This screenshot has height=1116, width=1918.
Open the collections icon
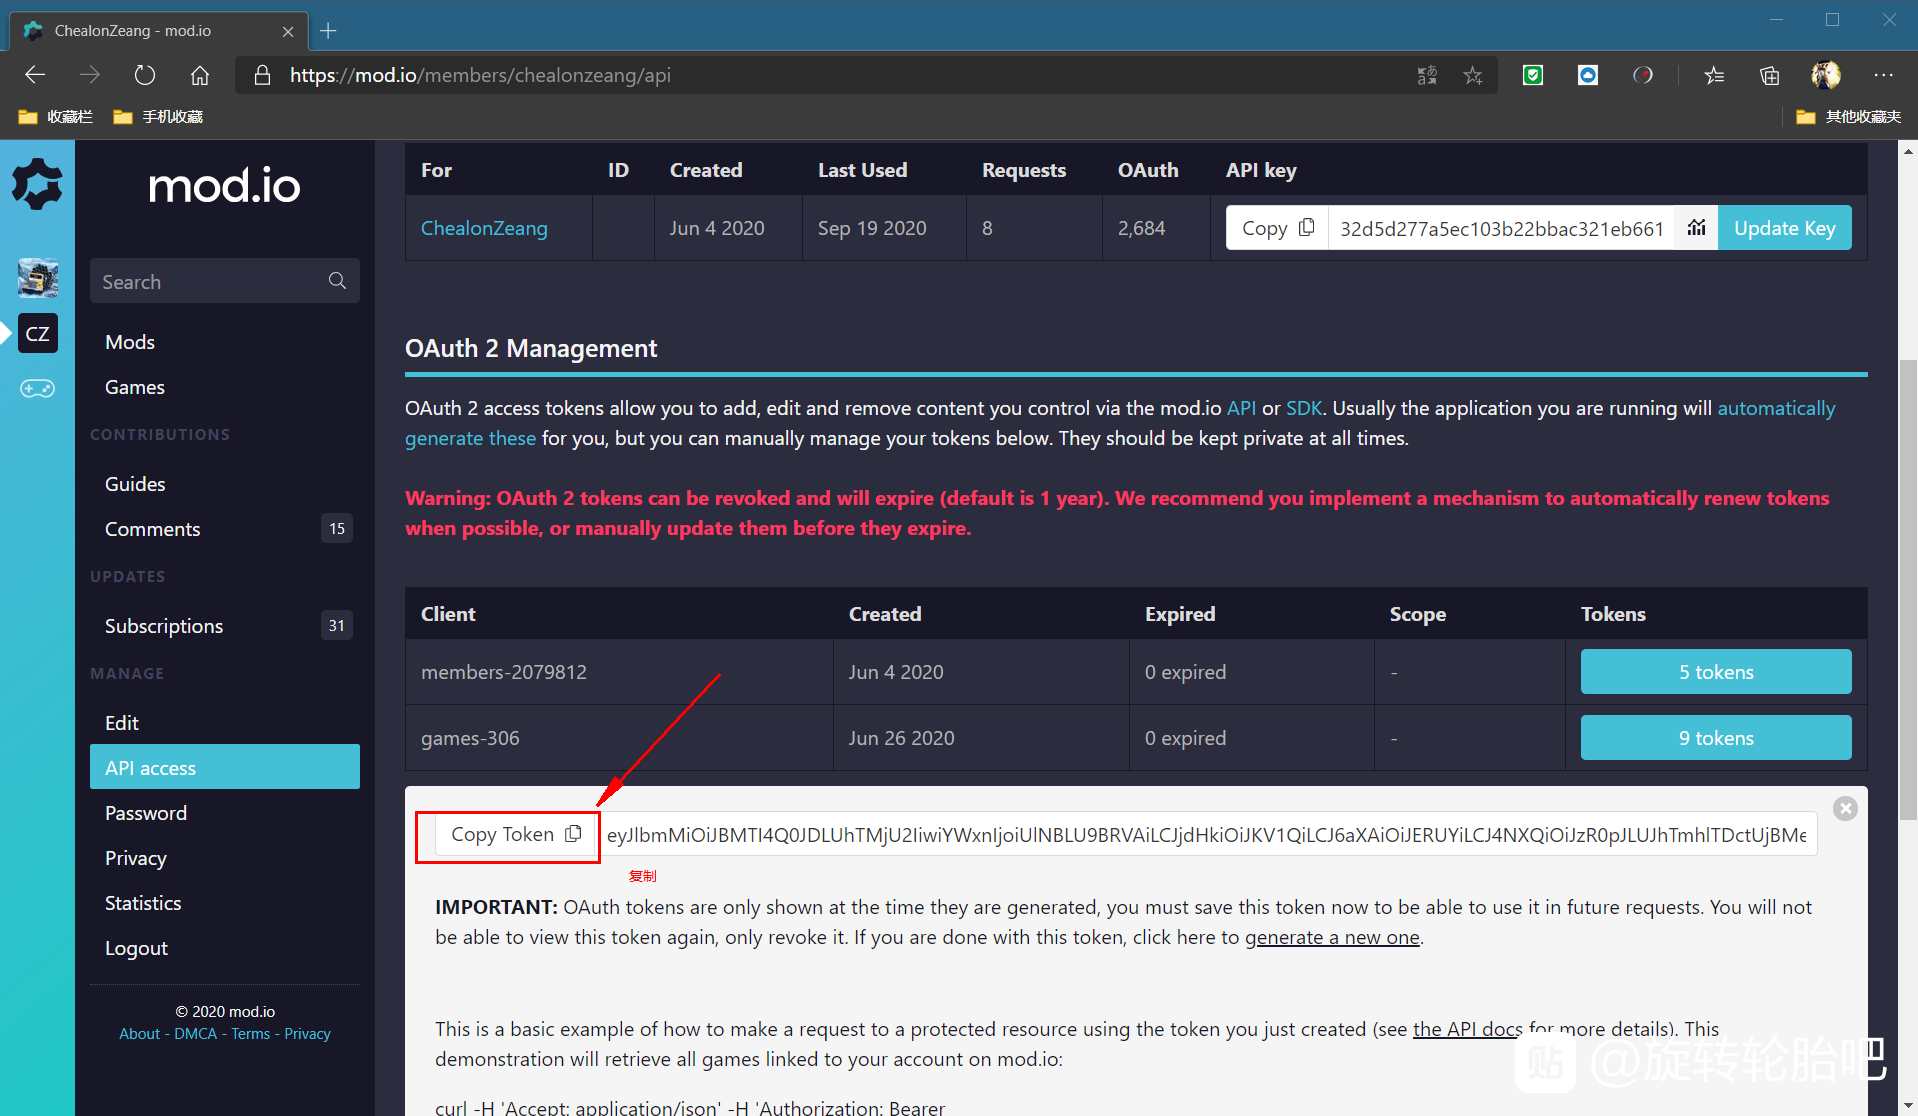coord(1770,75)
